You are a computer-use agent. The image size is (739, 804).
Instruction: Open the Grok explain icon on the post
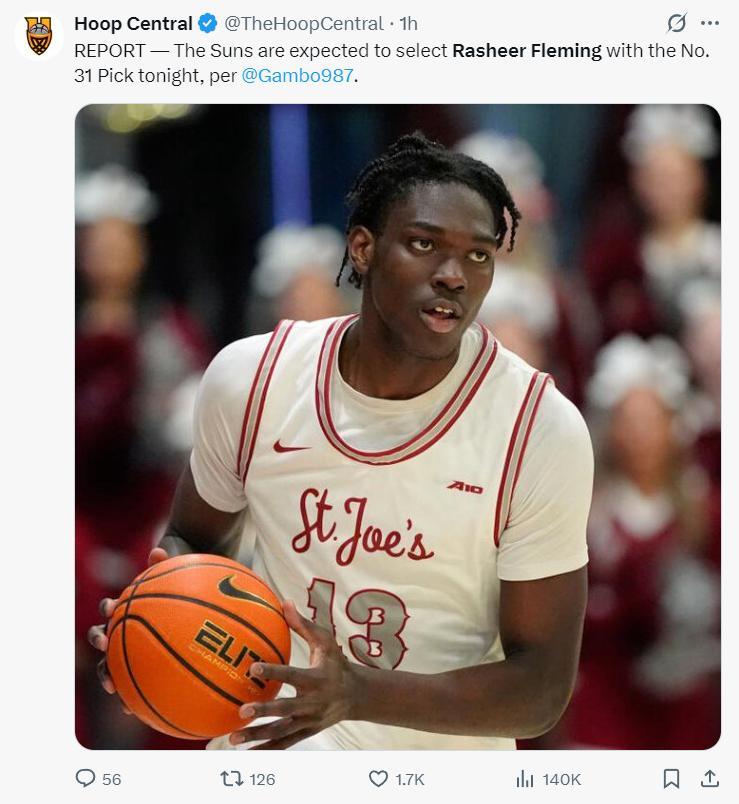(x=676, y=23)
